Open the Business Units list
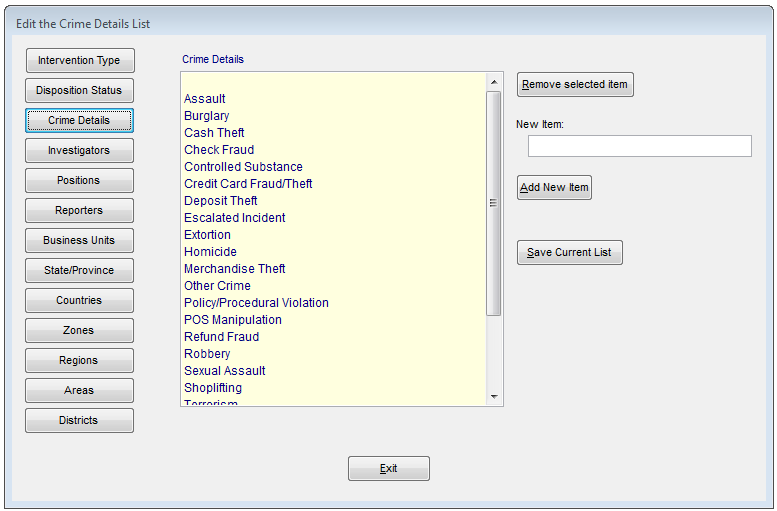This screenshot has height=511, width=777. pos(79,240)
